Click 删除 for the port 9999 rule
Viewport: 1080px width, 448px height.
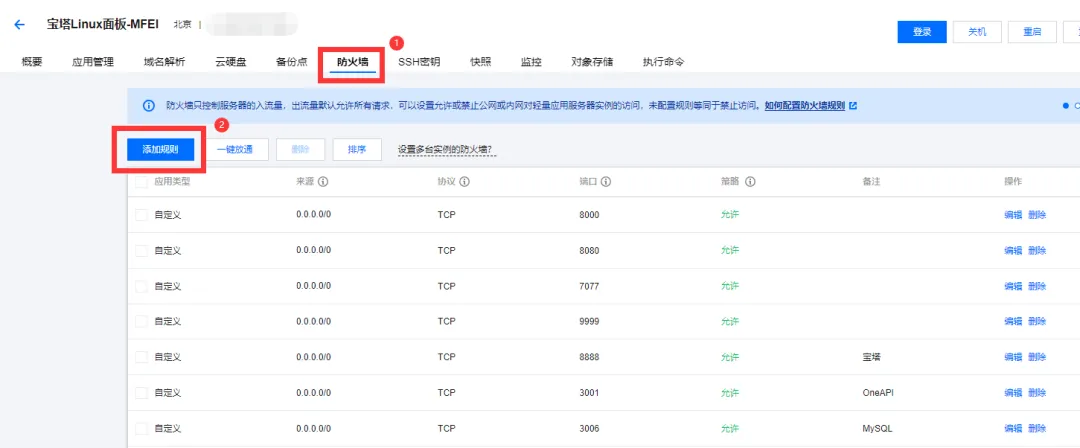[1037, 321]
